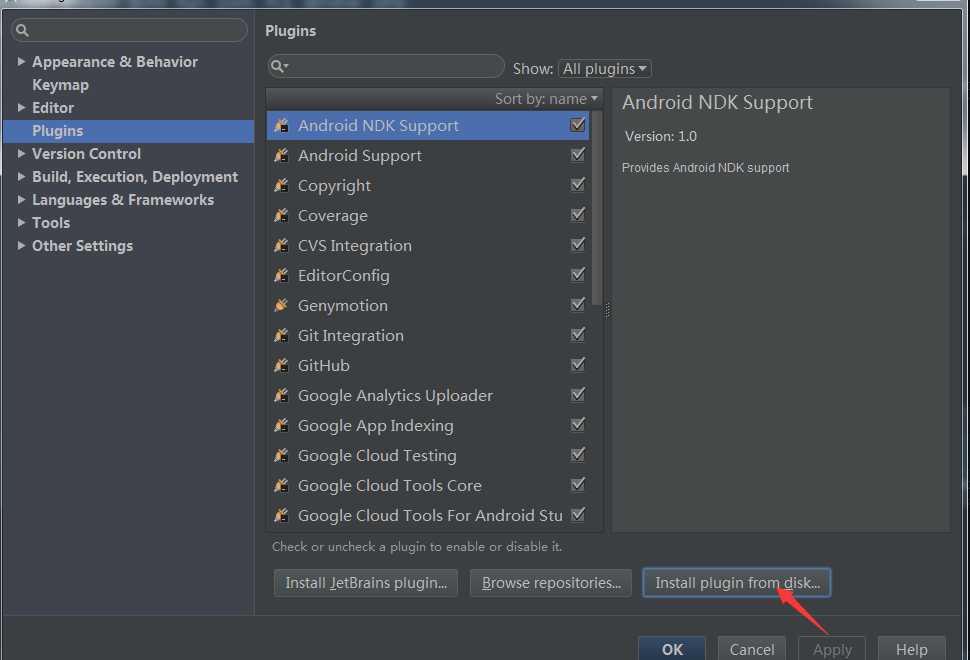Click the splitter grip beside the plugin list
Viewport: 970px width, 660px height.
coord(607,310)
